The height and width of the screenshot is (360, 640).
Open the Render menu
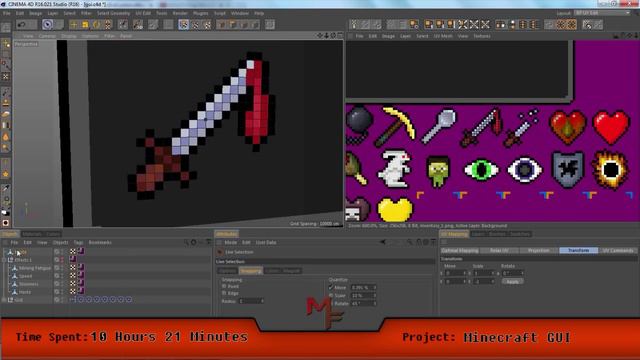pos(180,13)
